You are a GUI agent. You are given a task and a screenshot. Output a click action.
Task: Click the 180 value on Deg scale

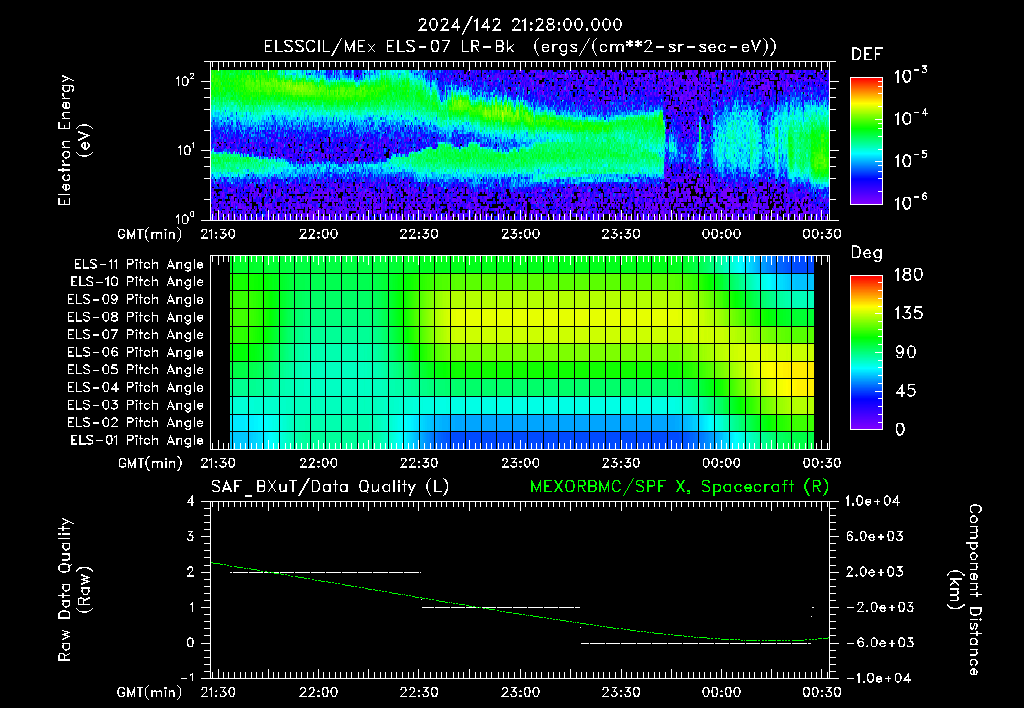[x=908, y=275]
